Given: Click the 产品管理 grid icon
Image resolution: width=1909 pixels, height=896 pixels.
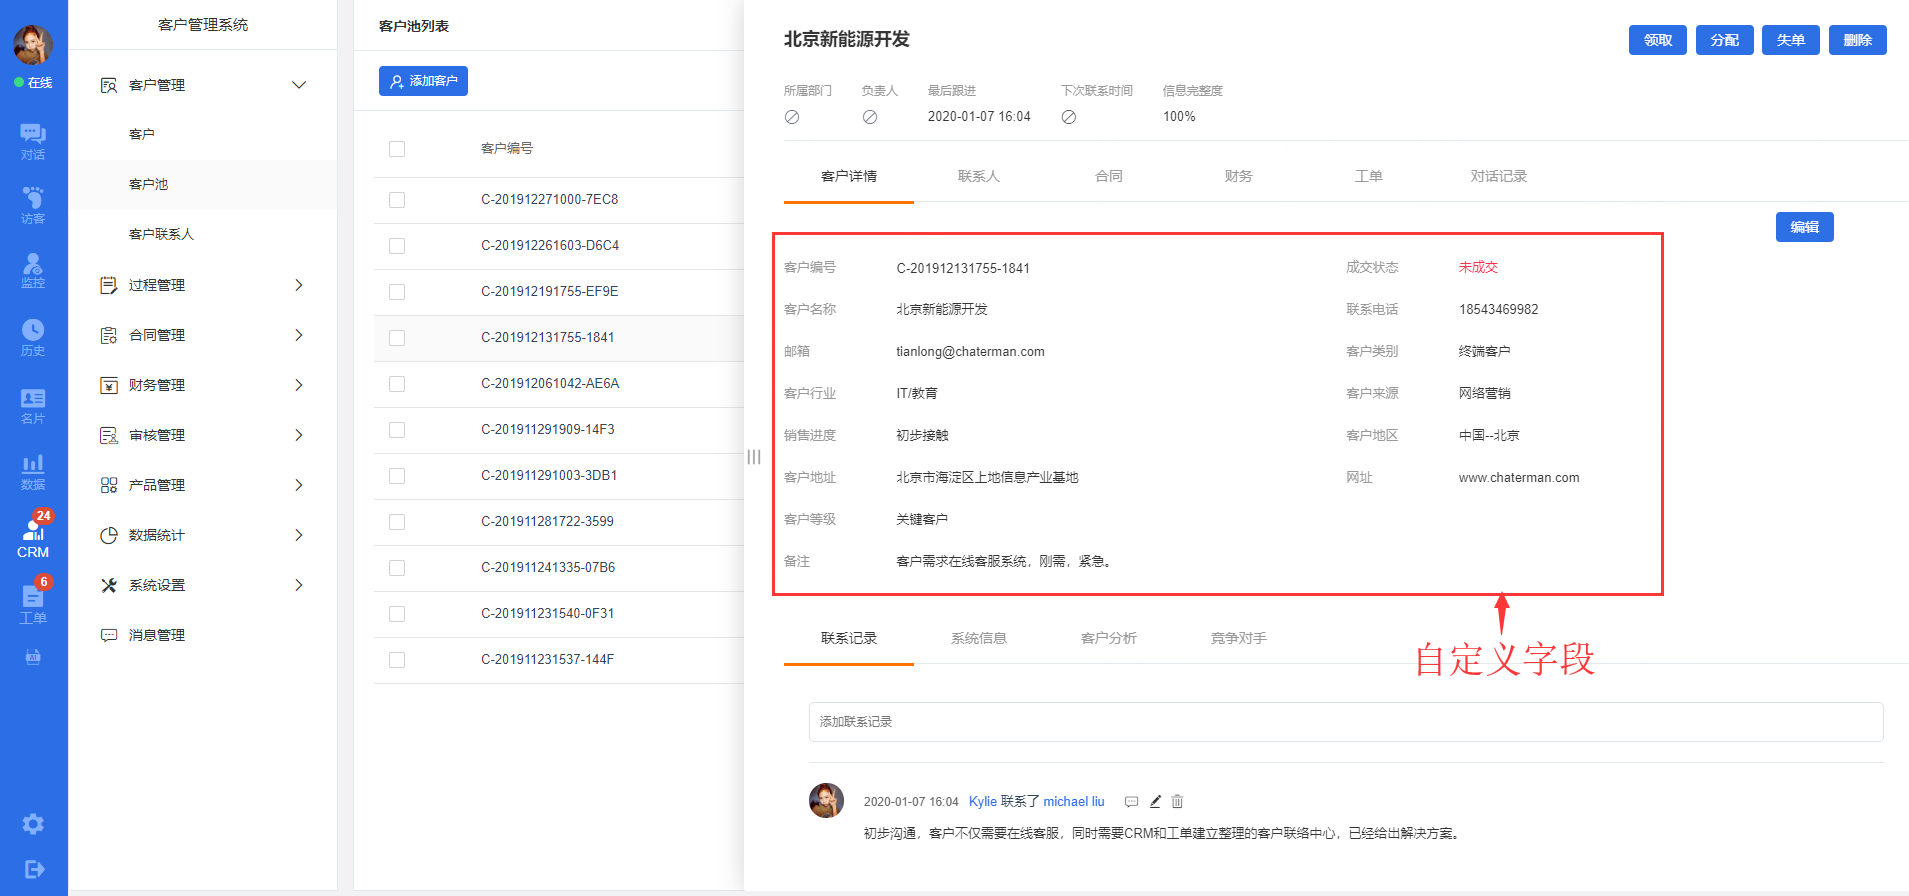Looking at the screenshot, I should tap(109, 485).
